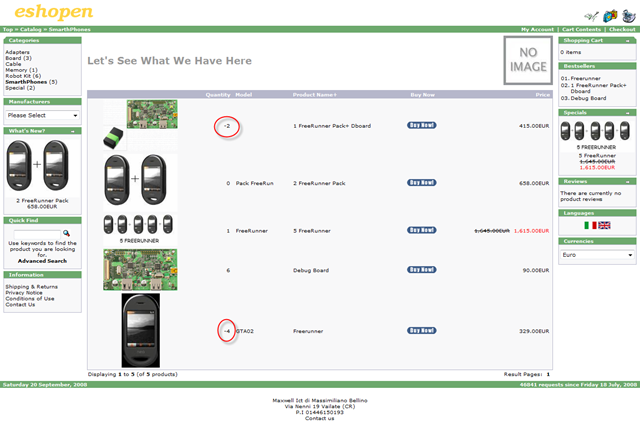Screen dimensions: 640x424
Task: Click Buy Now for 5 FreeRunner
Action: point(421,230)
